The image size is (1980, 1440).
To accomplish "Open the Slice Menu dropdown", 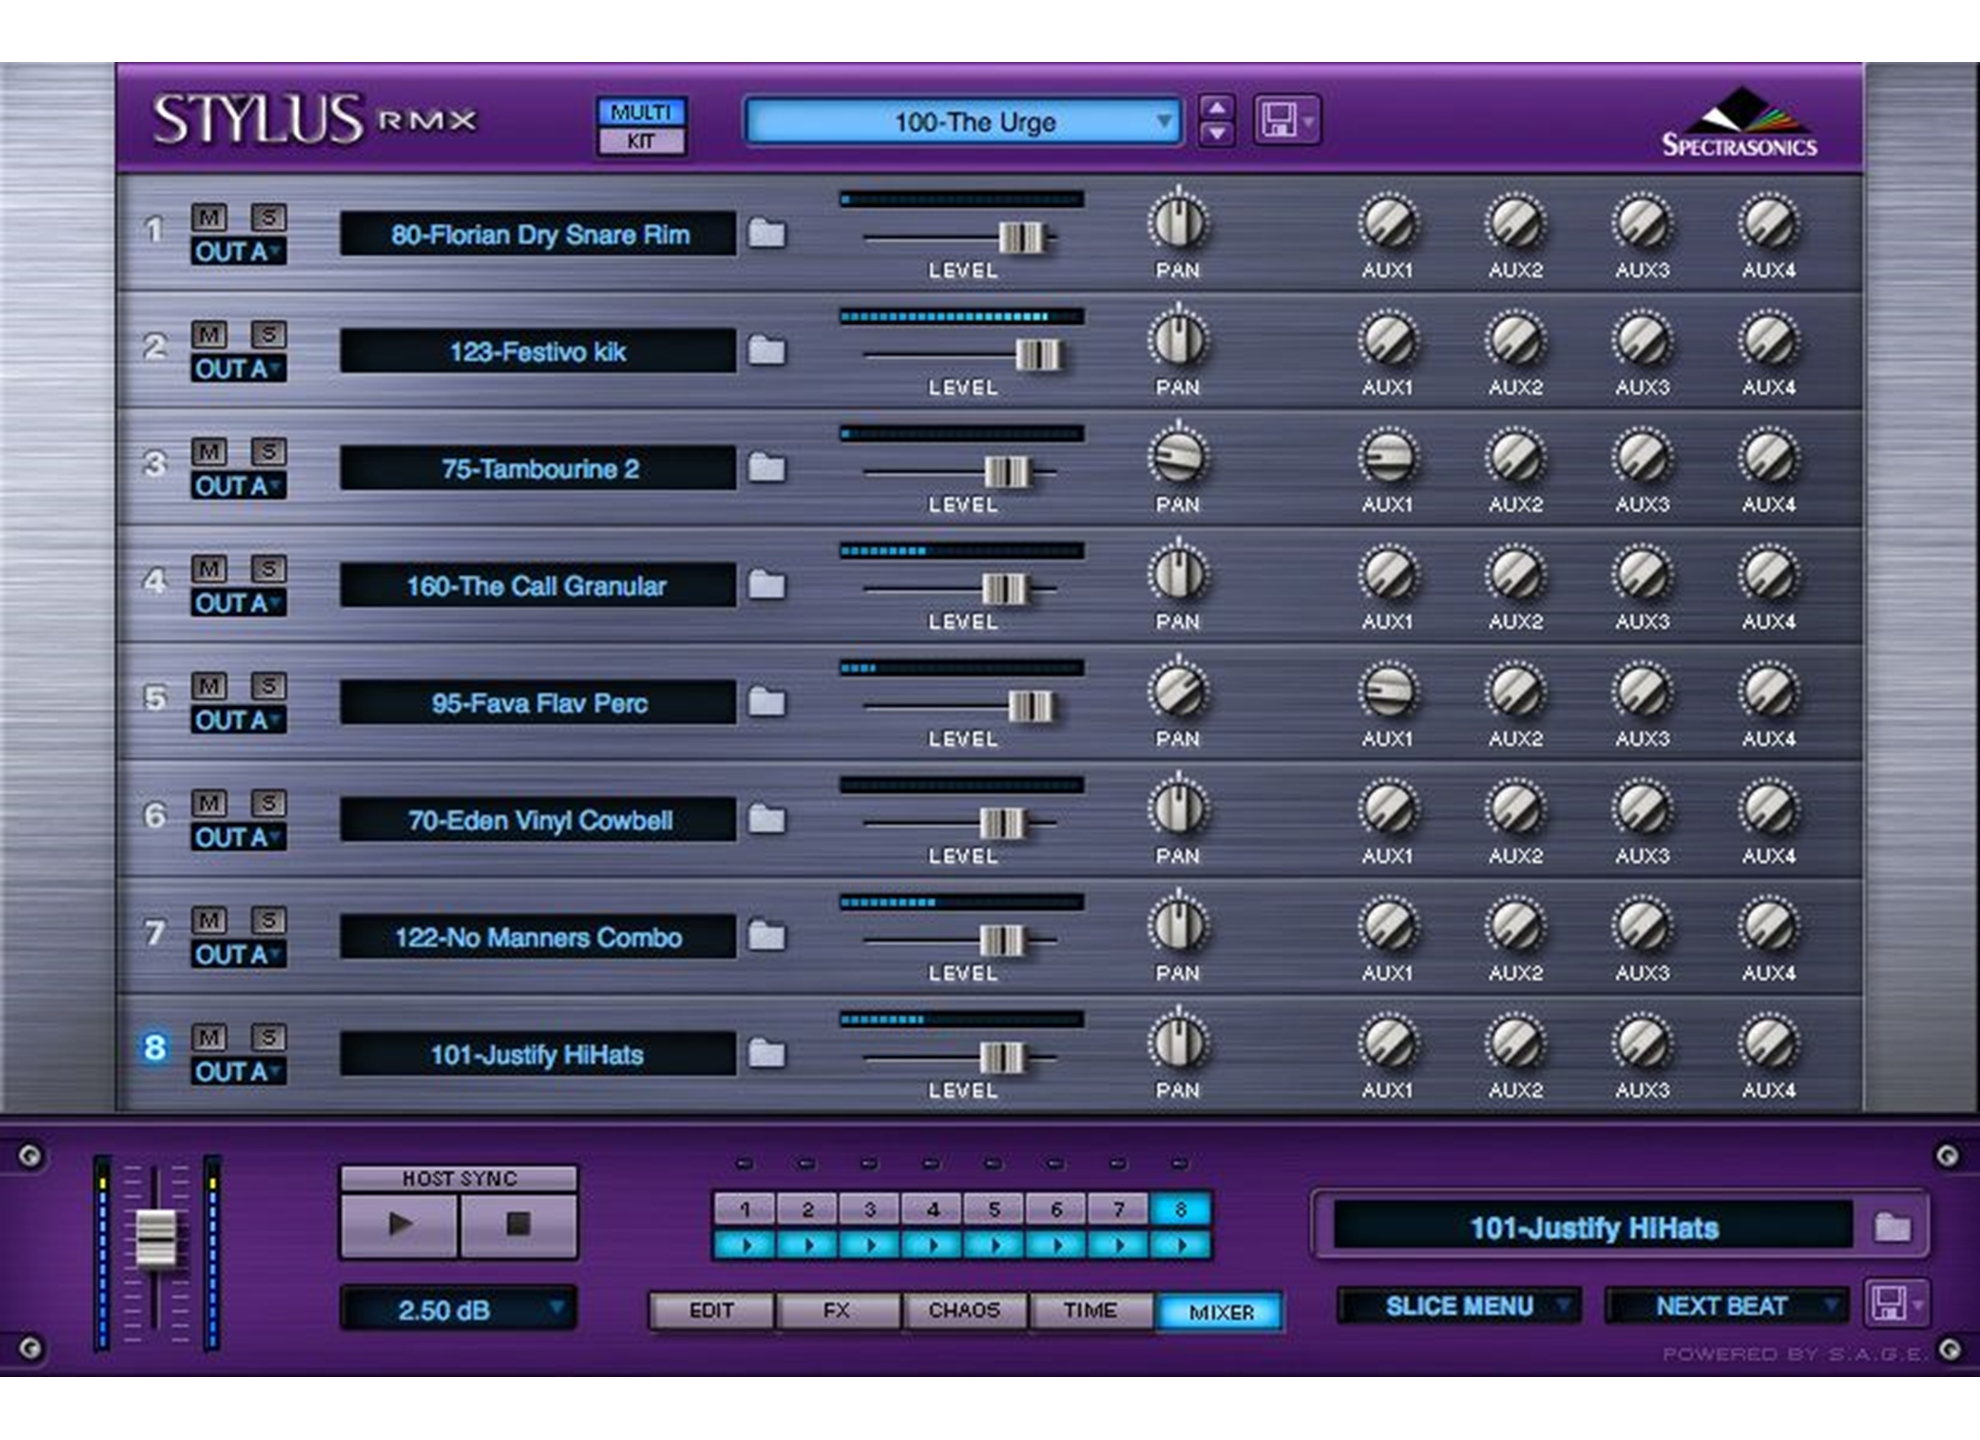I will (x=1459, y=1307).
